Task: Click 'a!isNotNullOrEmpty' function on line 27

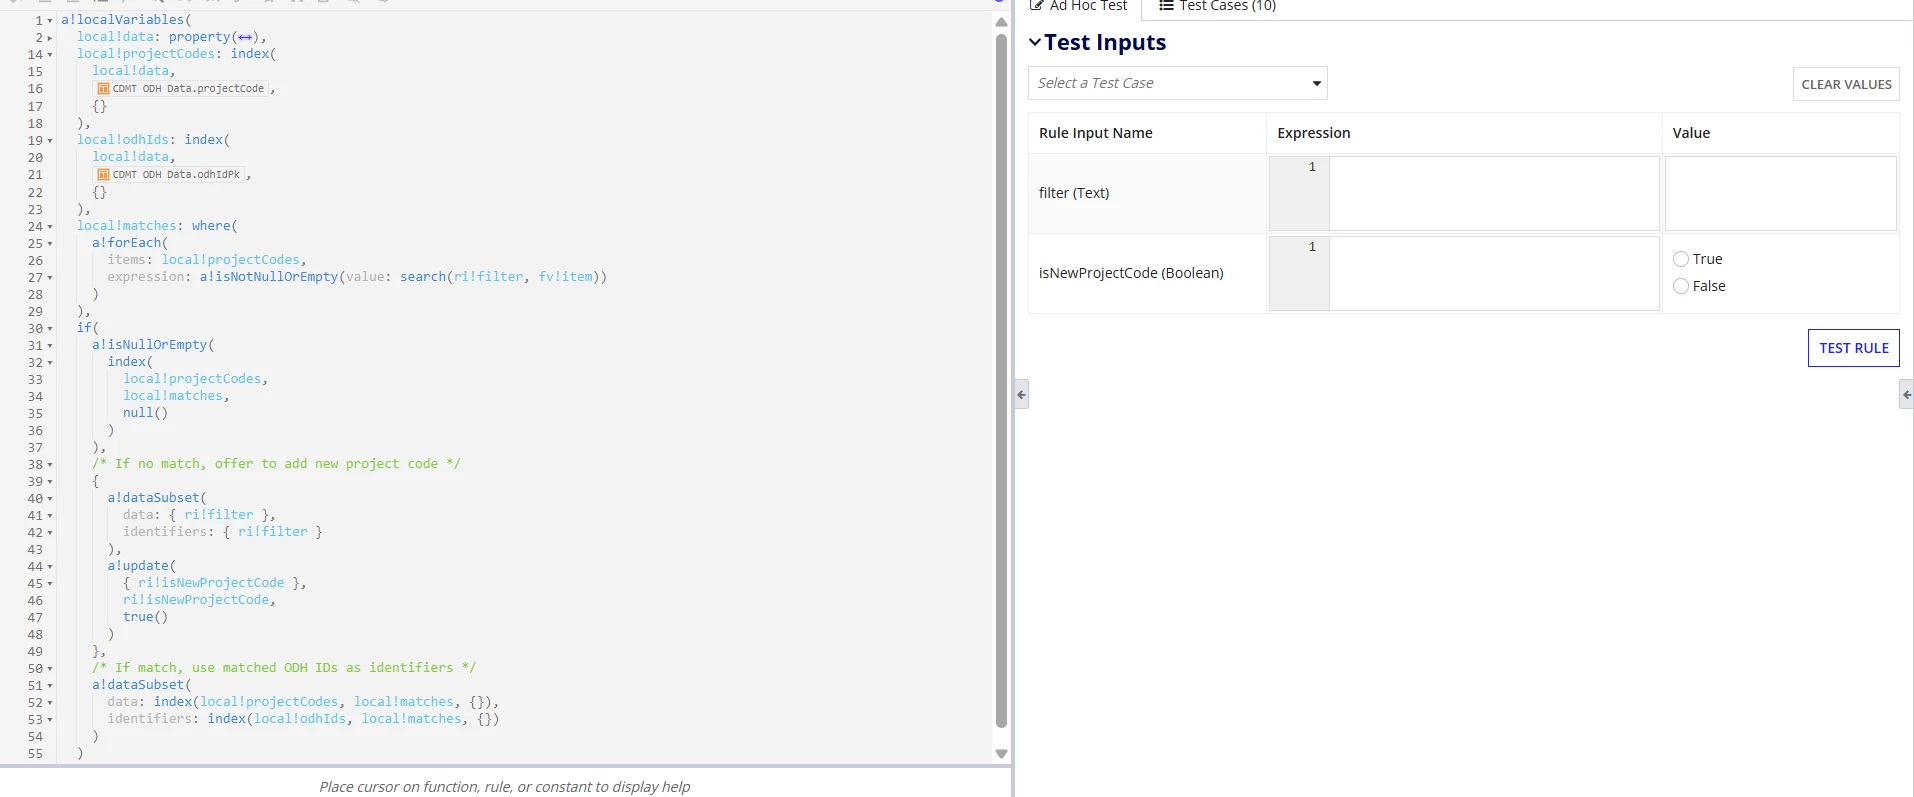Action: (x=269, y=277)
